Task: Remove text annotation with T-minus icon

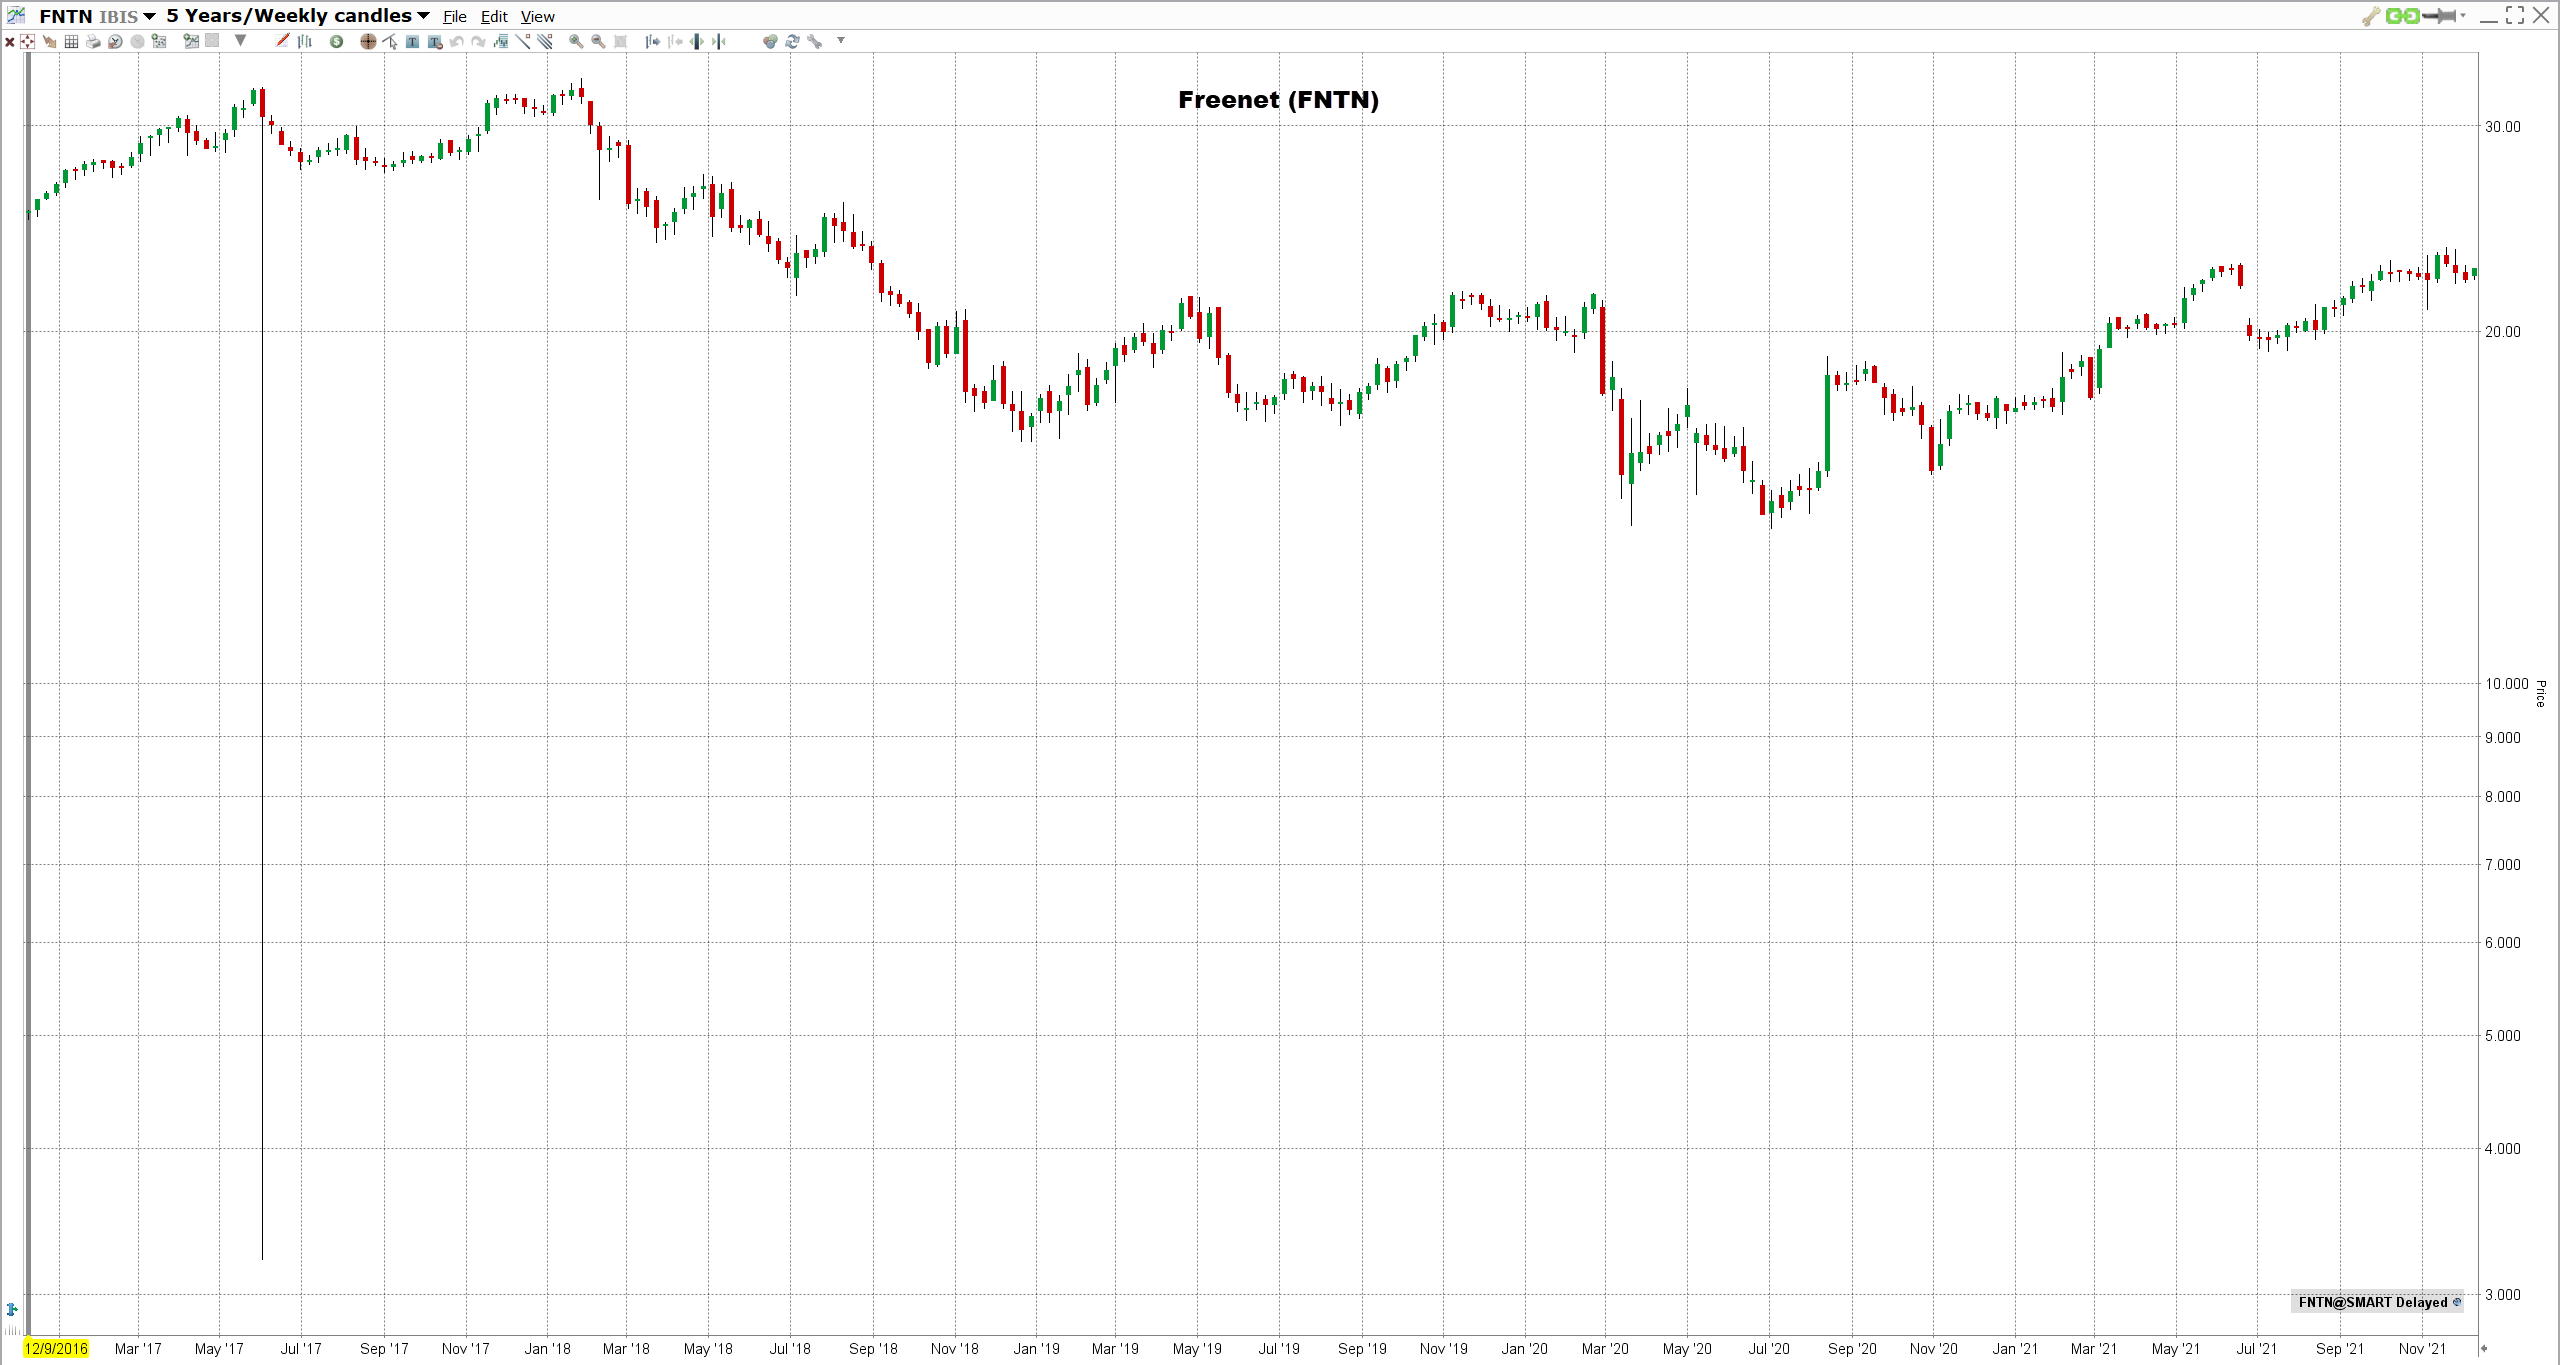Action: click(434, 41)
